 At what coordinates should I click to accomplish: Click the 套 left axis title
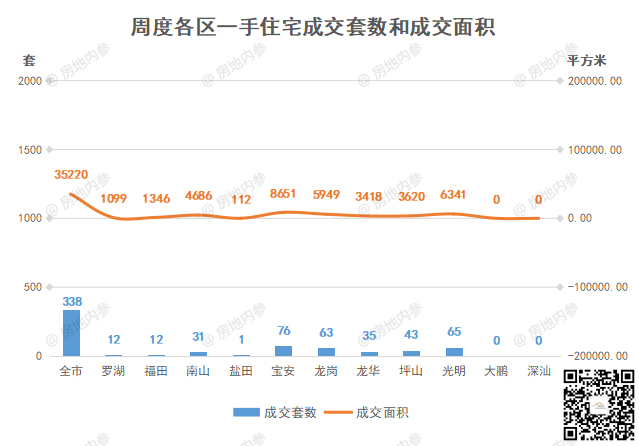(x=29, y=60)
